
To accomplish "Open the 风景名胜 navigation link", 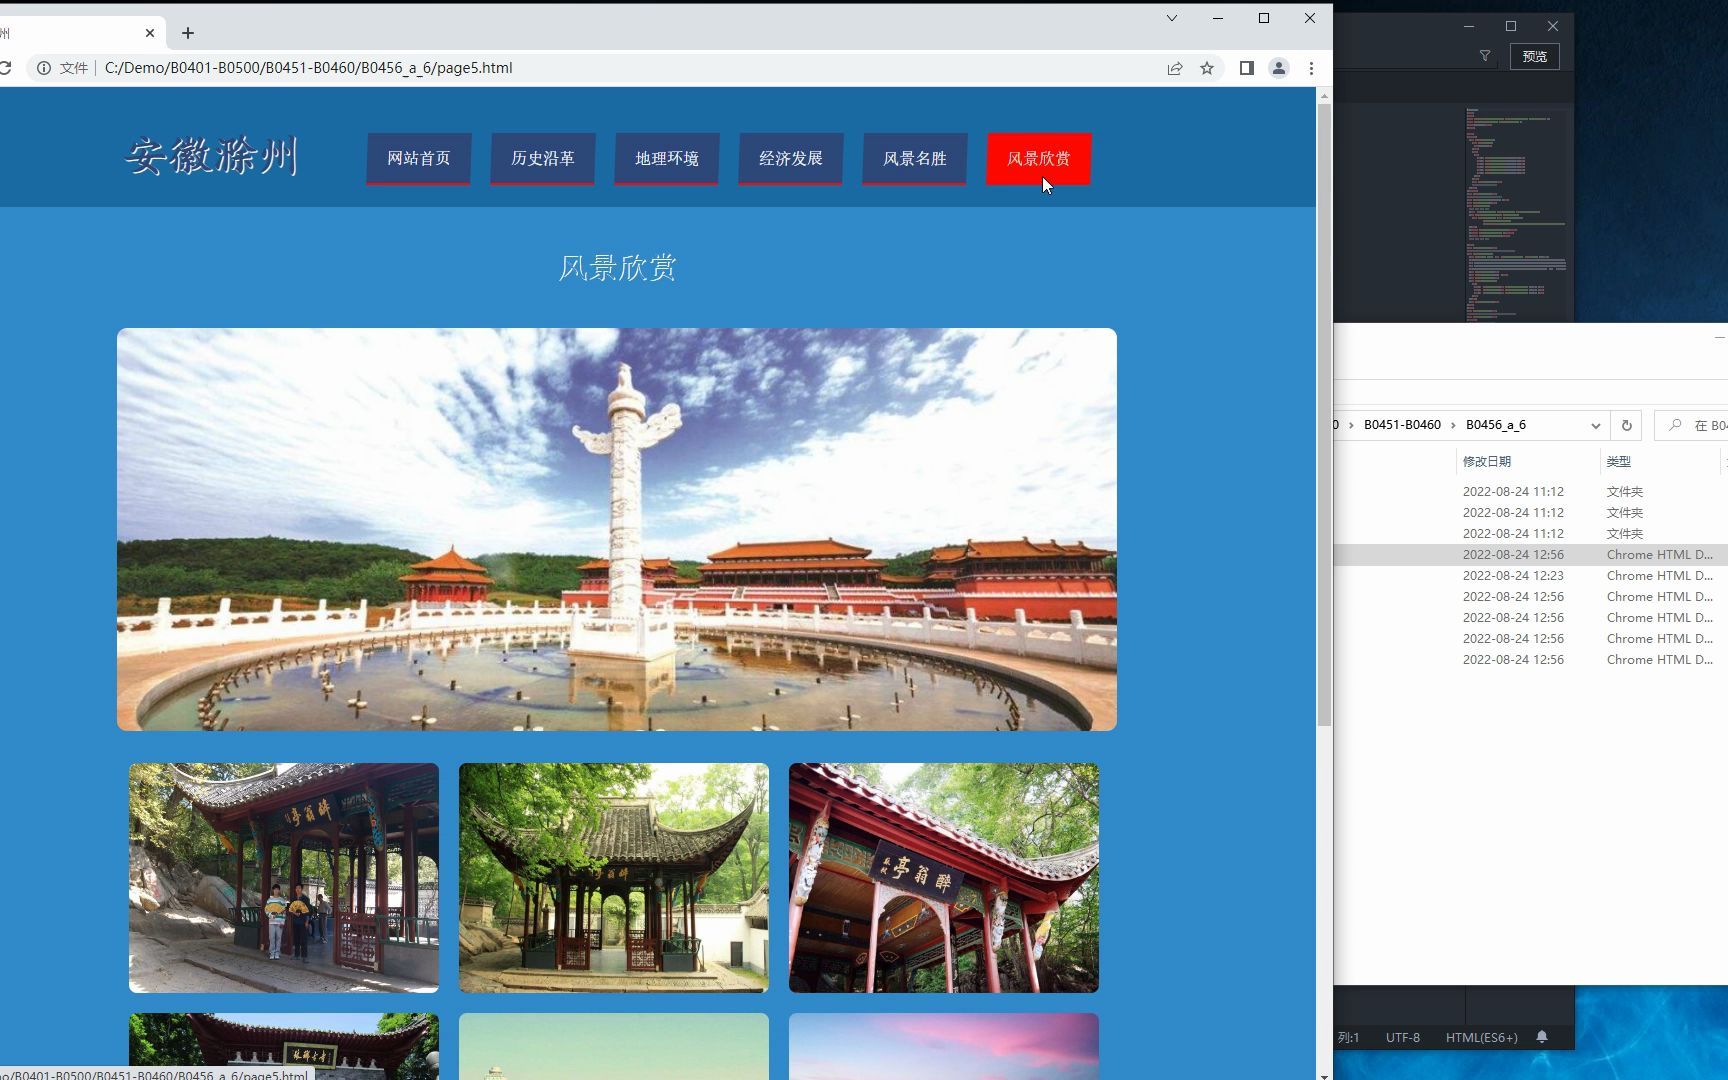I will [915, 159].
